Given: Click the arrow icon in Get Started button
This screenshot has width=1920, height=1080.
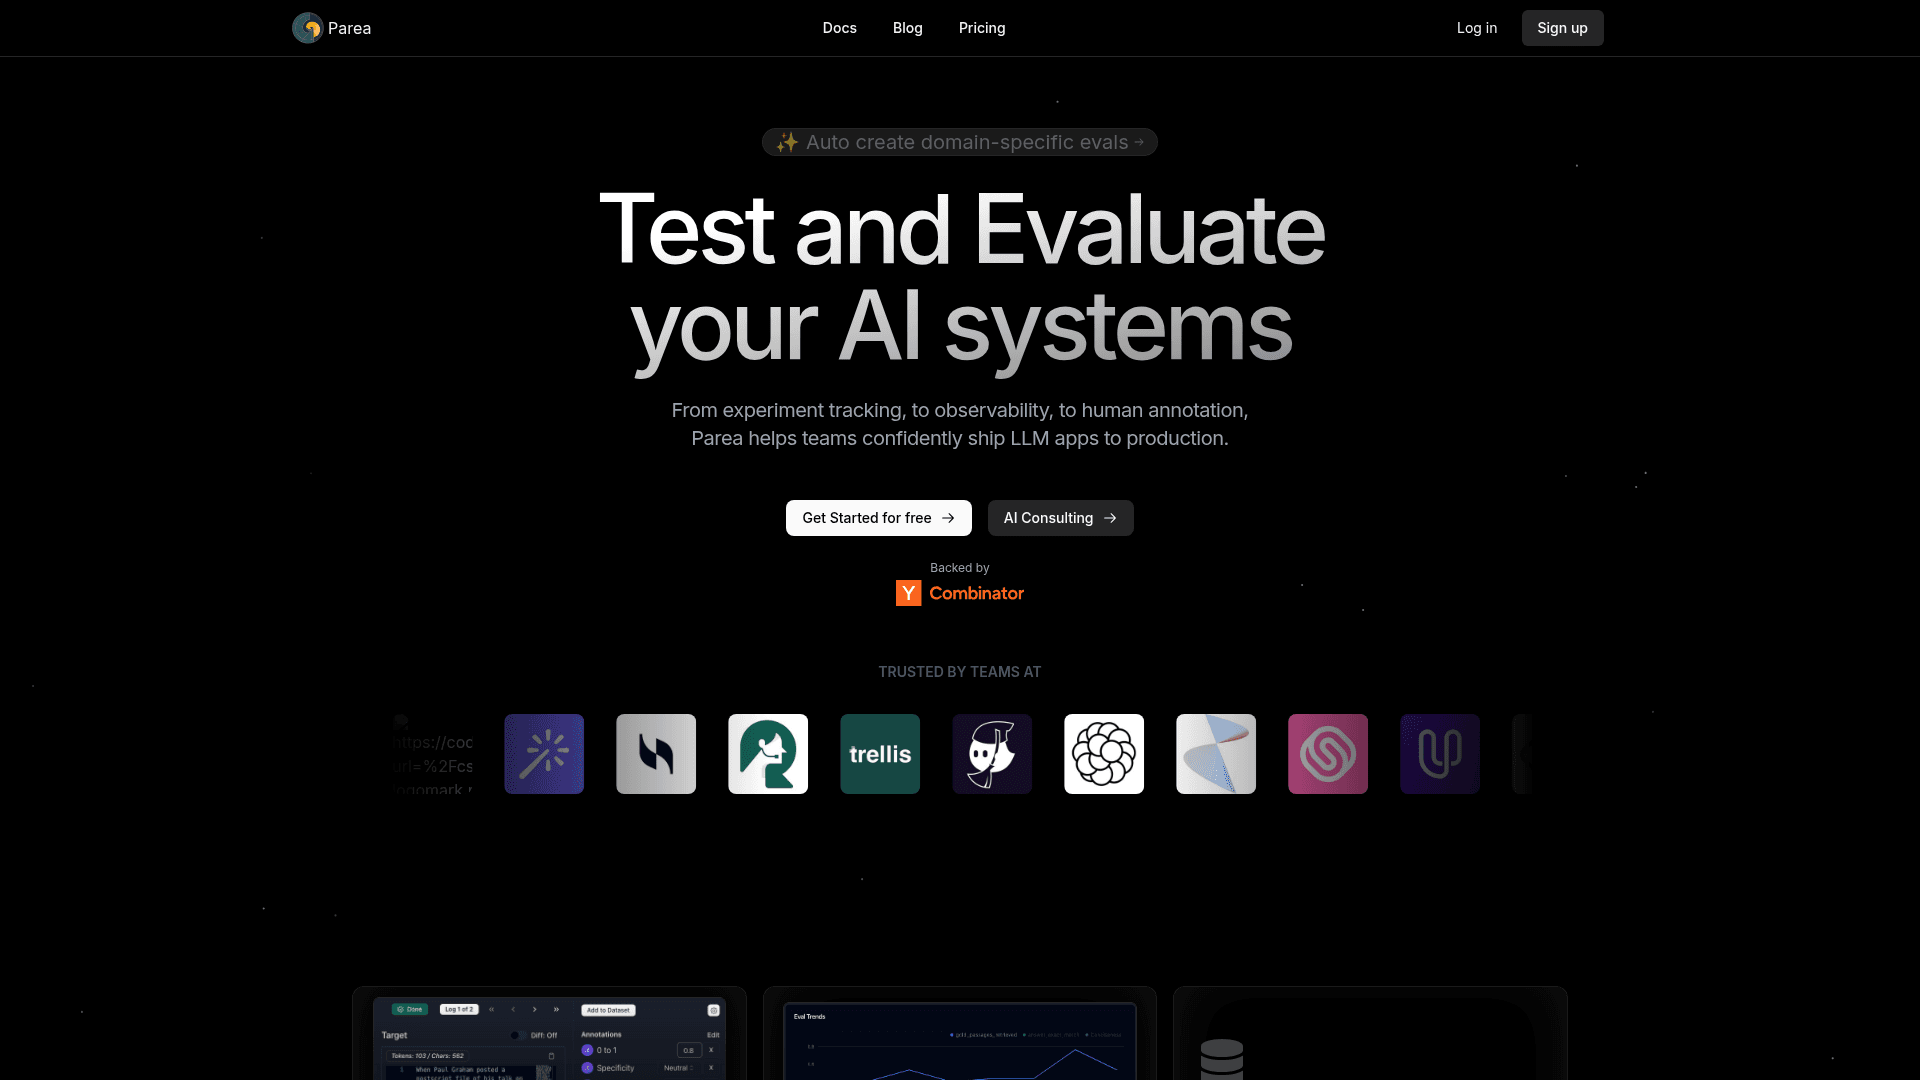Looking at the screenshot, I should [948, 518].
